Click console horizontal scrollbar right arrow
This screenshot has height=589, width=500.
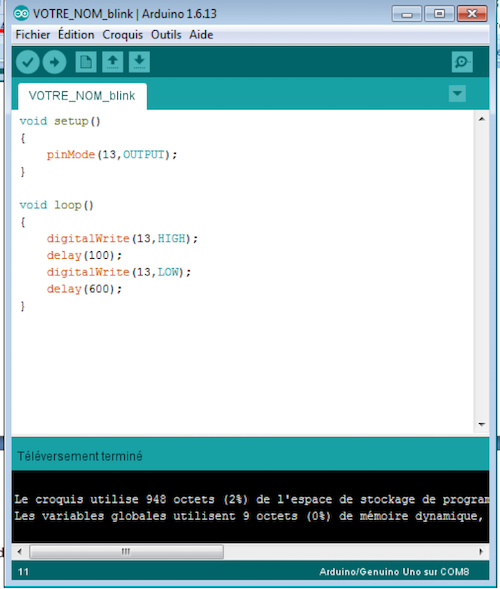tap(481, 552)
